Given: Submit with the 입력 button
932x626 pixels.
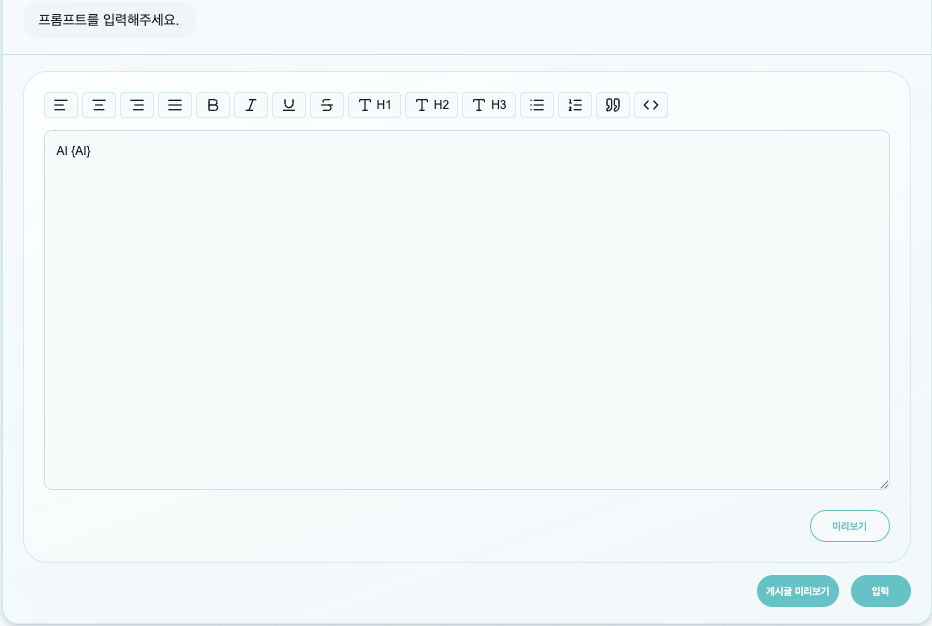Looking at the screenshot, I should [x=880, y=591].
